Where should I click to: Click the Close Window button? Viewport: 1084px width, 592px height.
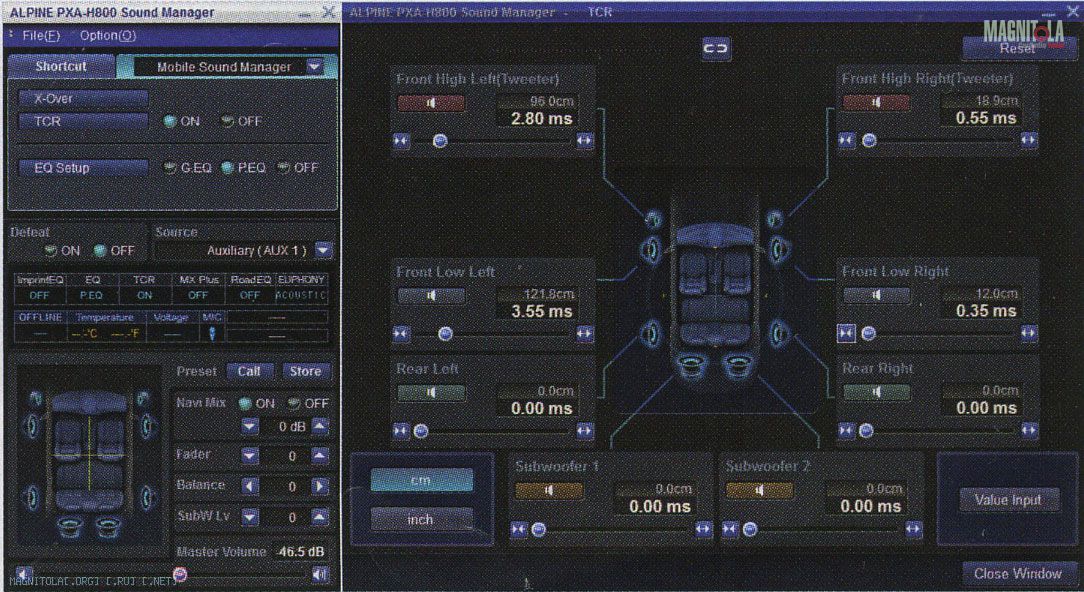[x=1018, y=573]
